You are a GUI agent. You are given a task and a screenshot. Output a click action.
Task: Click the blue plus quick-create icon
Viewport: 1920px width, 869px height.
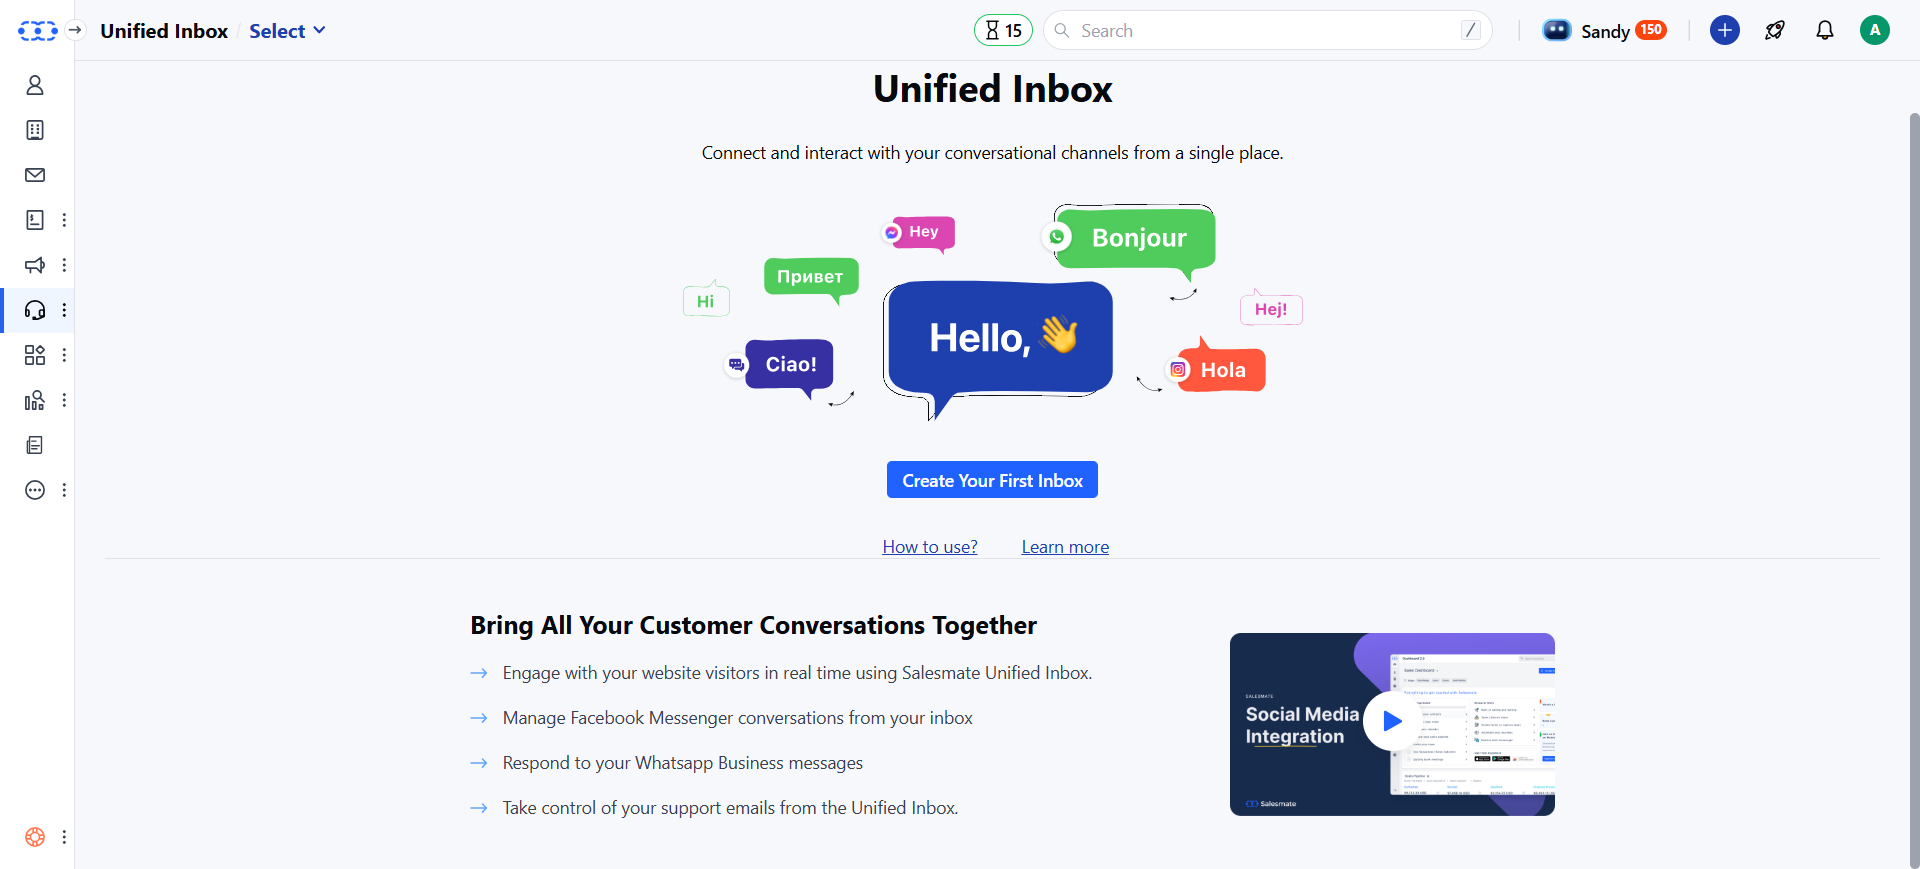coord(1725,30)
